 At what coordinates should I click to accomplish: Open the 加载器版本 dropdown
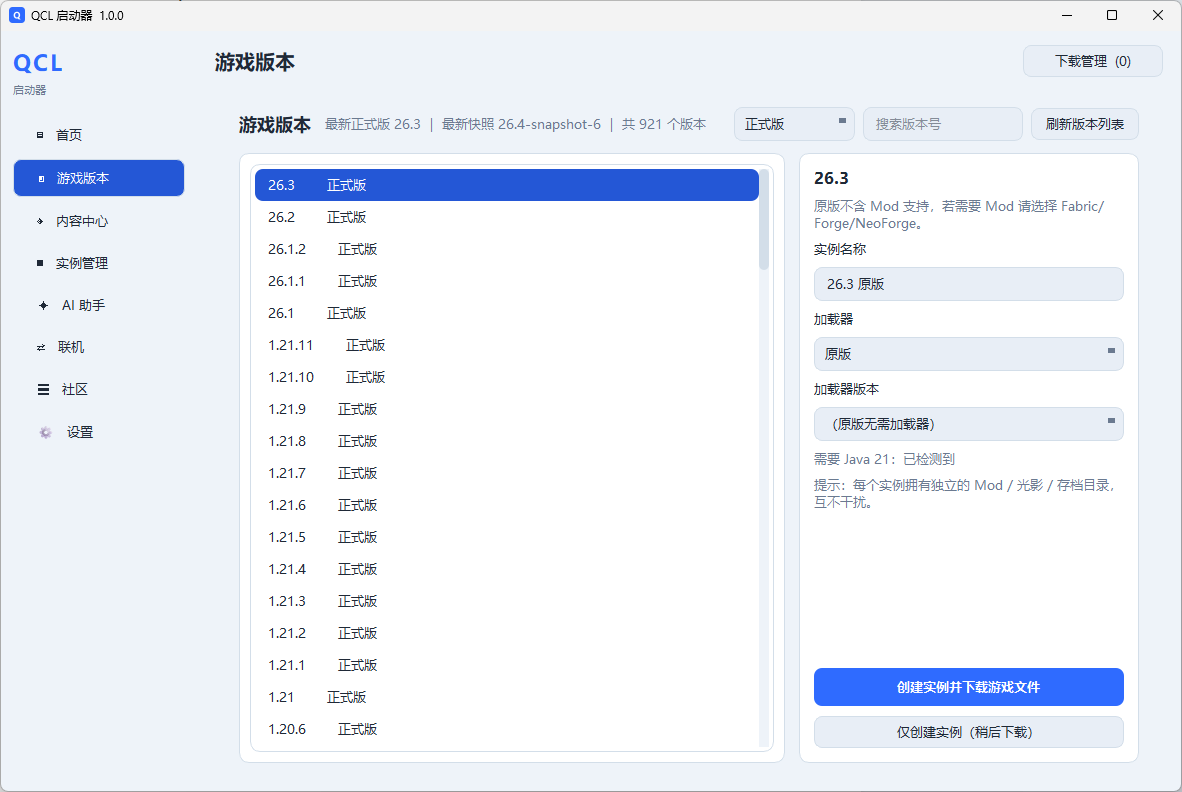(x=969, y=424)
